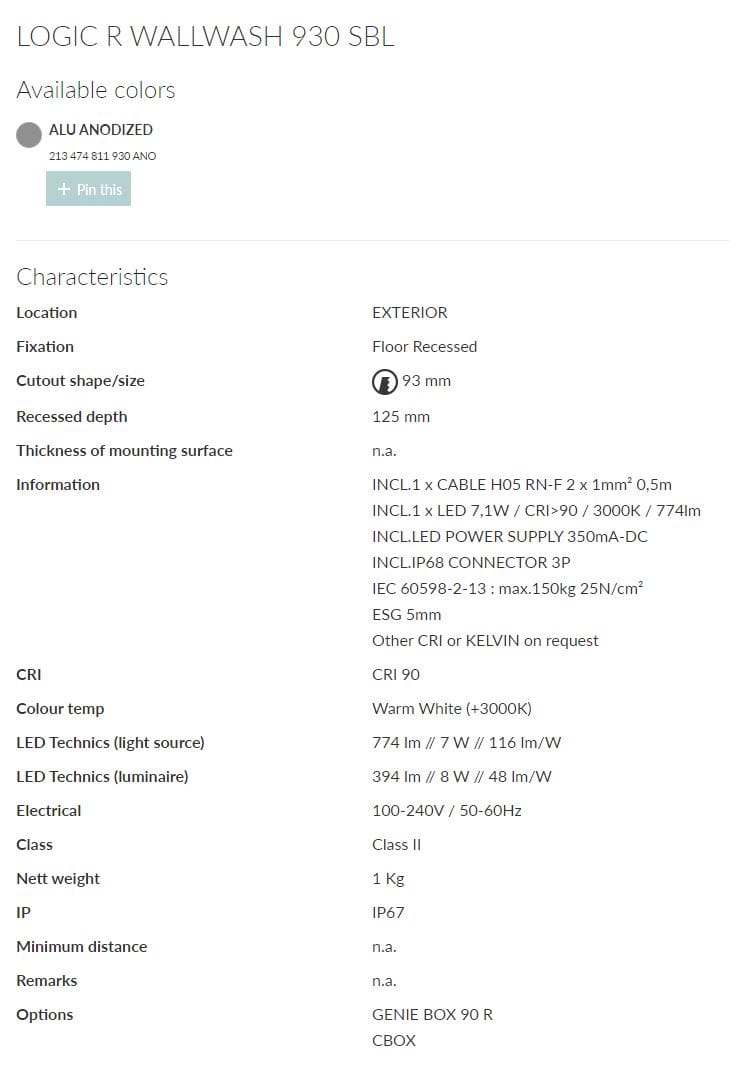
Task: Click the Class II value
Action: tap(396, 844)
